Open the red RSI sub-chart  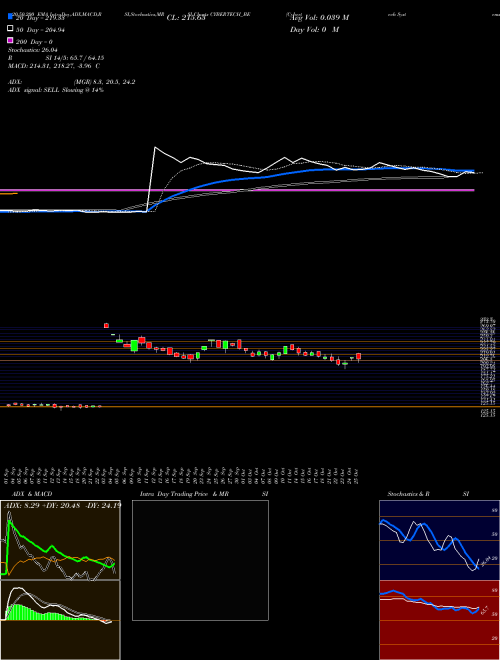click(x=439, y=620)
